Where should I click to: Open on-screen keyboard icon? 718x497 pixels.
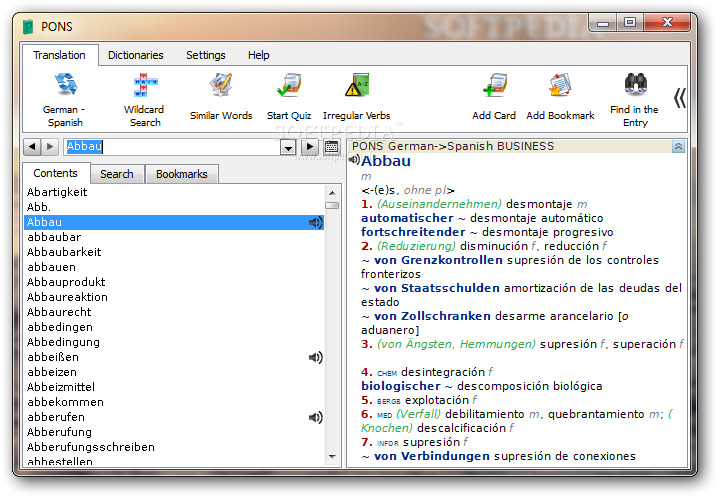pos(332,147)
